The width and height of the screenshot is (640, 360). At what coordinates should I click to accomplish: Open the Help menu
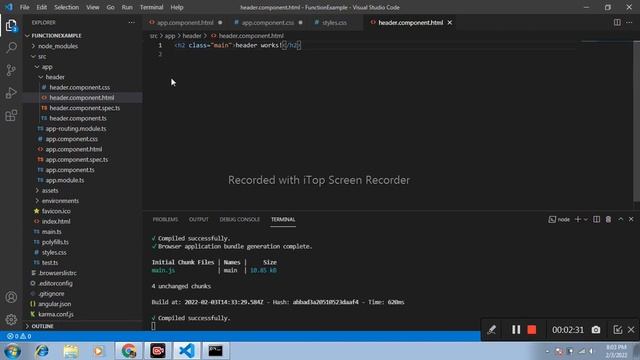pos(177,7)
